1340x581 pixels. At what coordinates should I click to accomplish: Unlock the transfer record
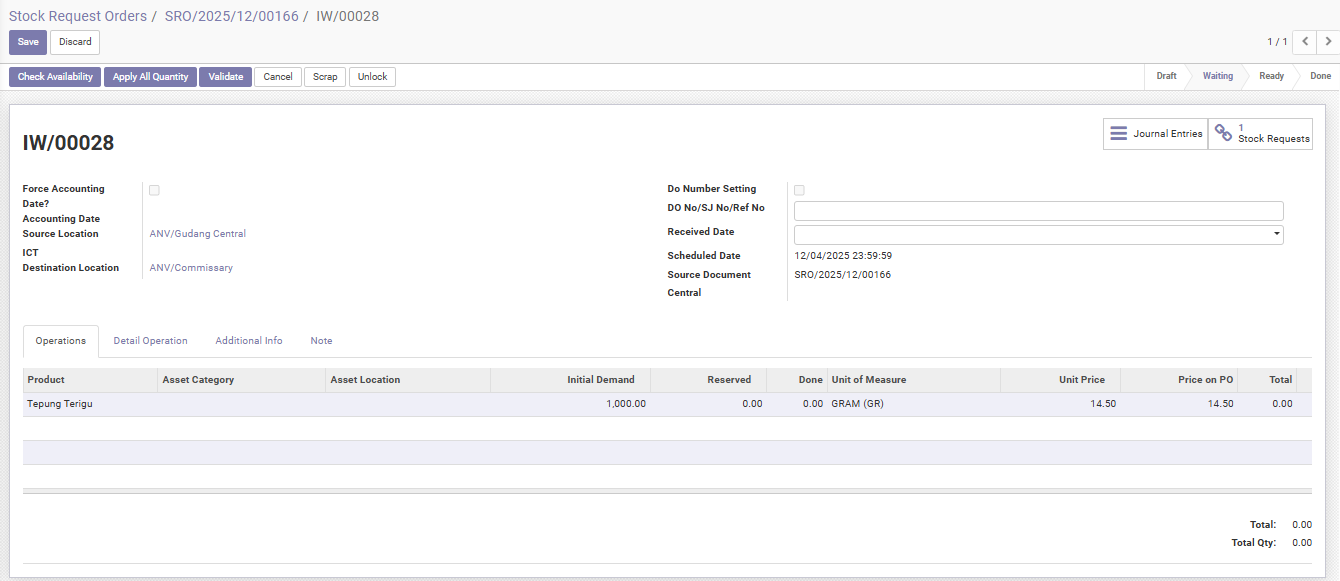pos(372,77)
